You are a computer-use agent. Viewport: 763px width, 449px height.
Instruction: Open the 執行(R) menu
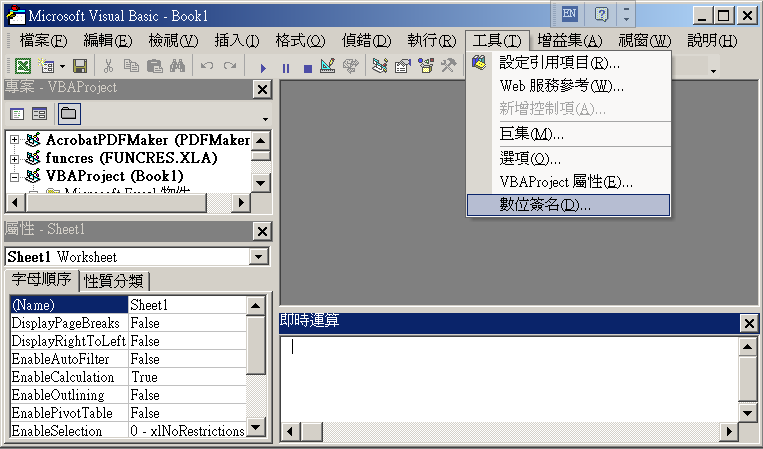click(432, 40)
